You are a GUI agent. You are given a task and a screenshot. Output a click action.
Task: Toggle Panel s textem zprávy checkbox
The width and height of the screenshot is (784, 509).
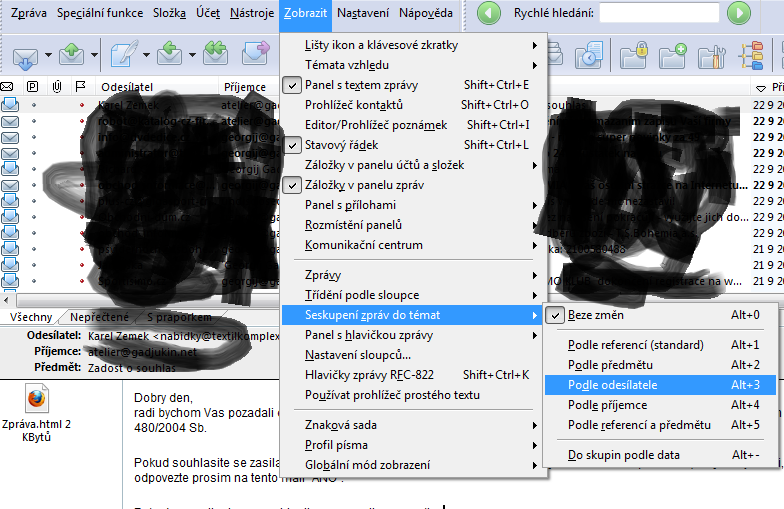(x=292, y=85)
